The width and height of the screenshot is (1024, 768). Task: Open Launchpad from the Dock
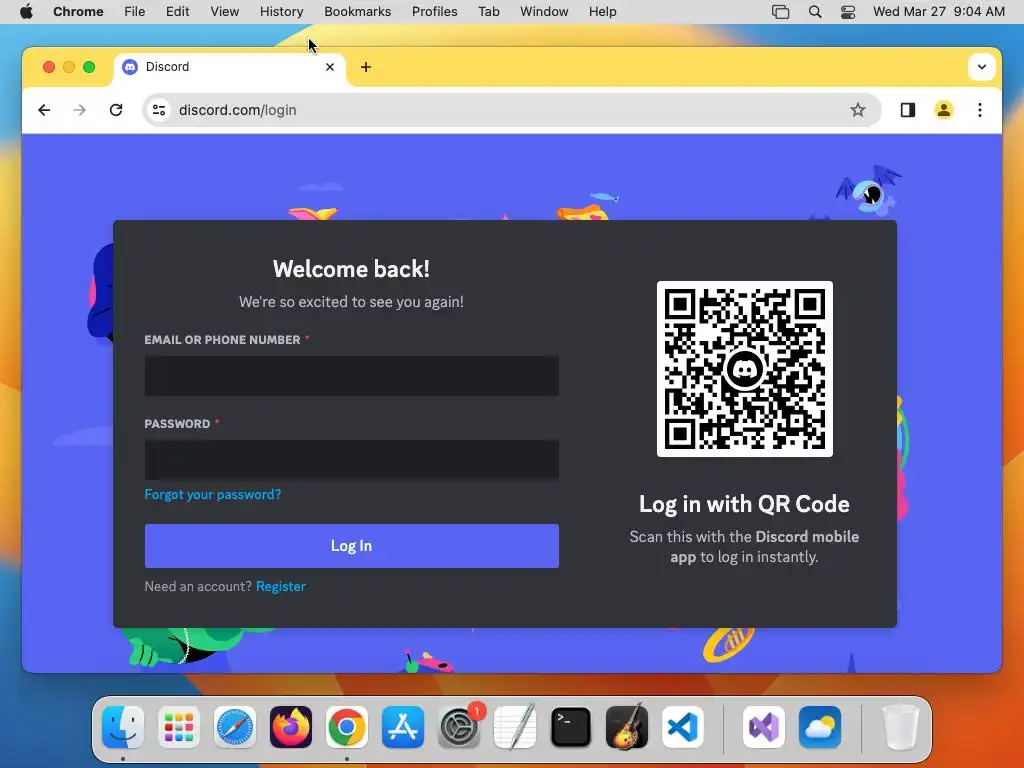click(179, 727)
